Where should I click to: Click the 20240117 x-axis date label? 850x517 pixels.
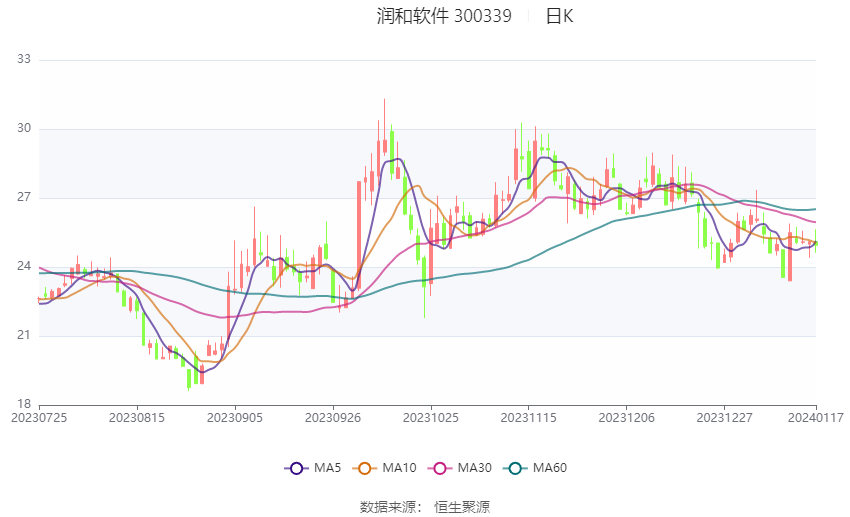[816, 418]
